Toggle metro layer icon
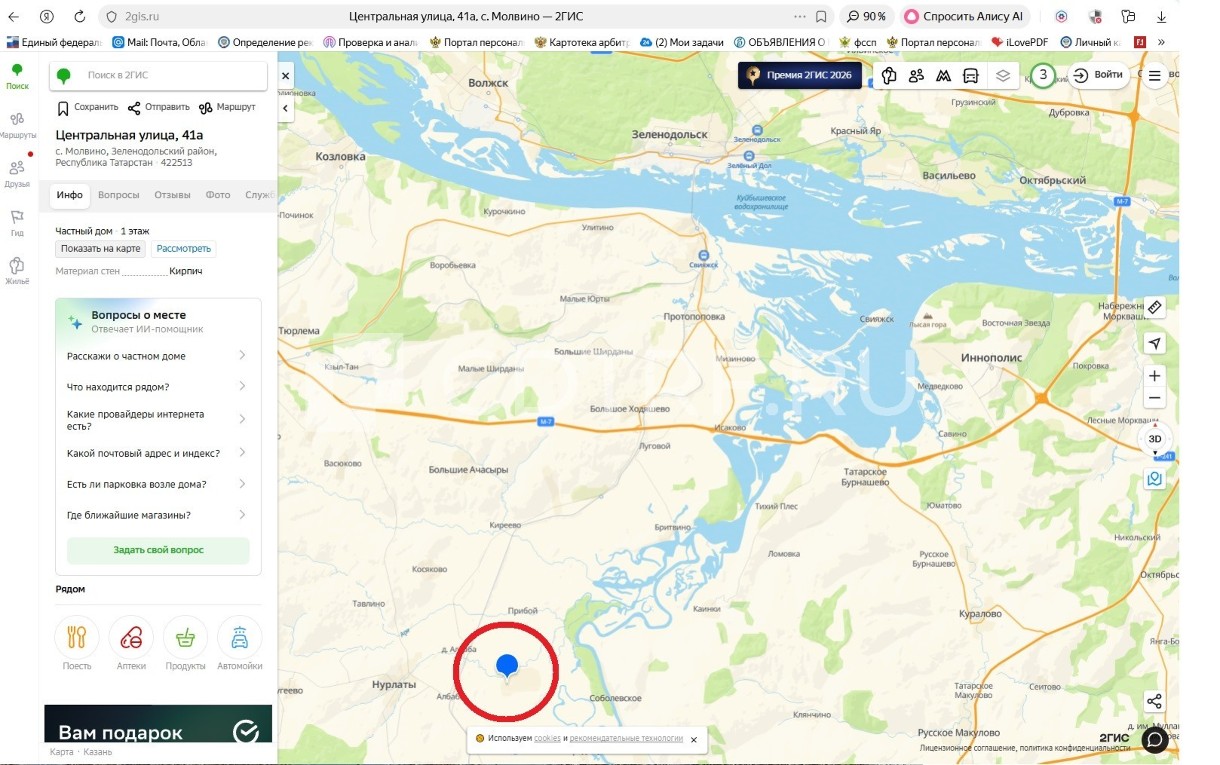The width and height of the screenshot is (1220, 765). point(943,76)
